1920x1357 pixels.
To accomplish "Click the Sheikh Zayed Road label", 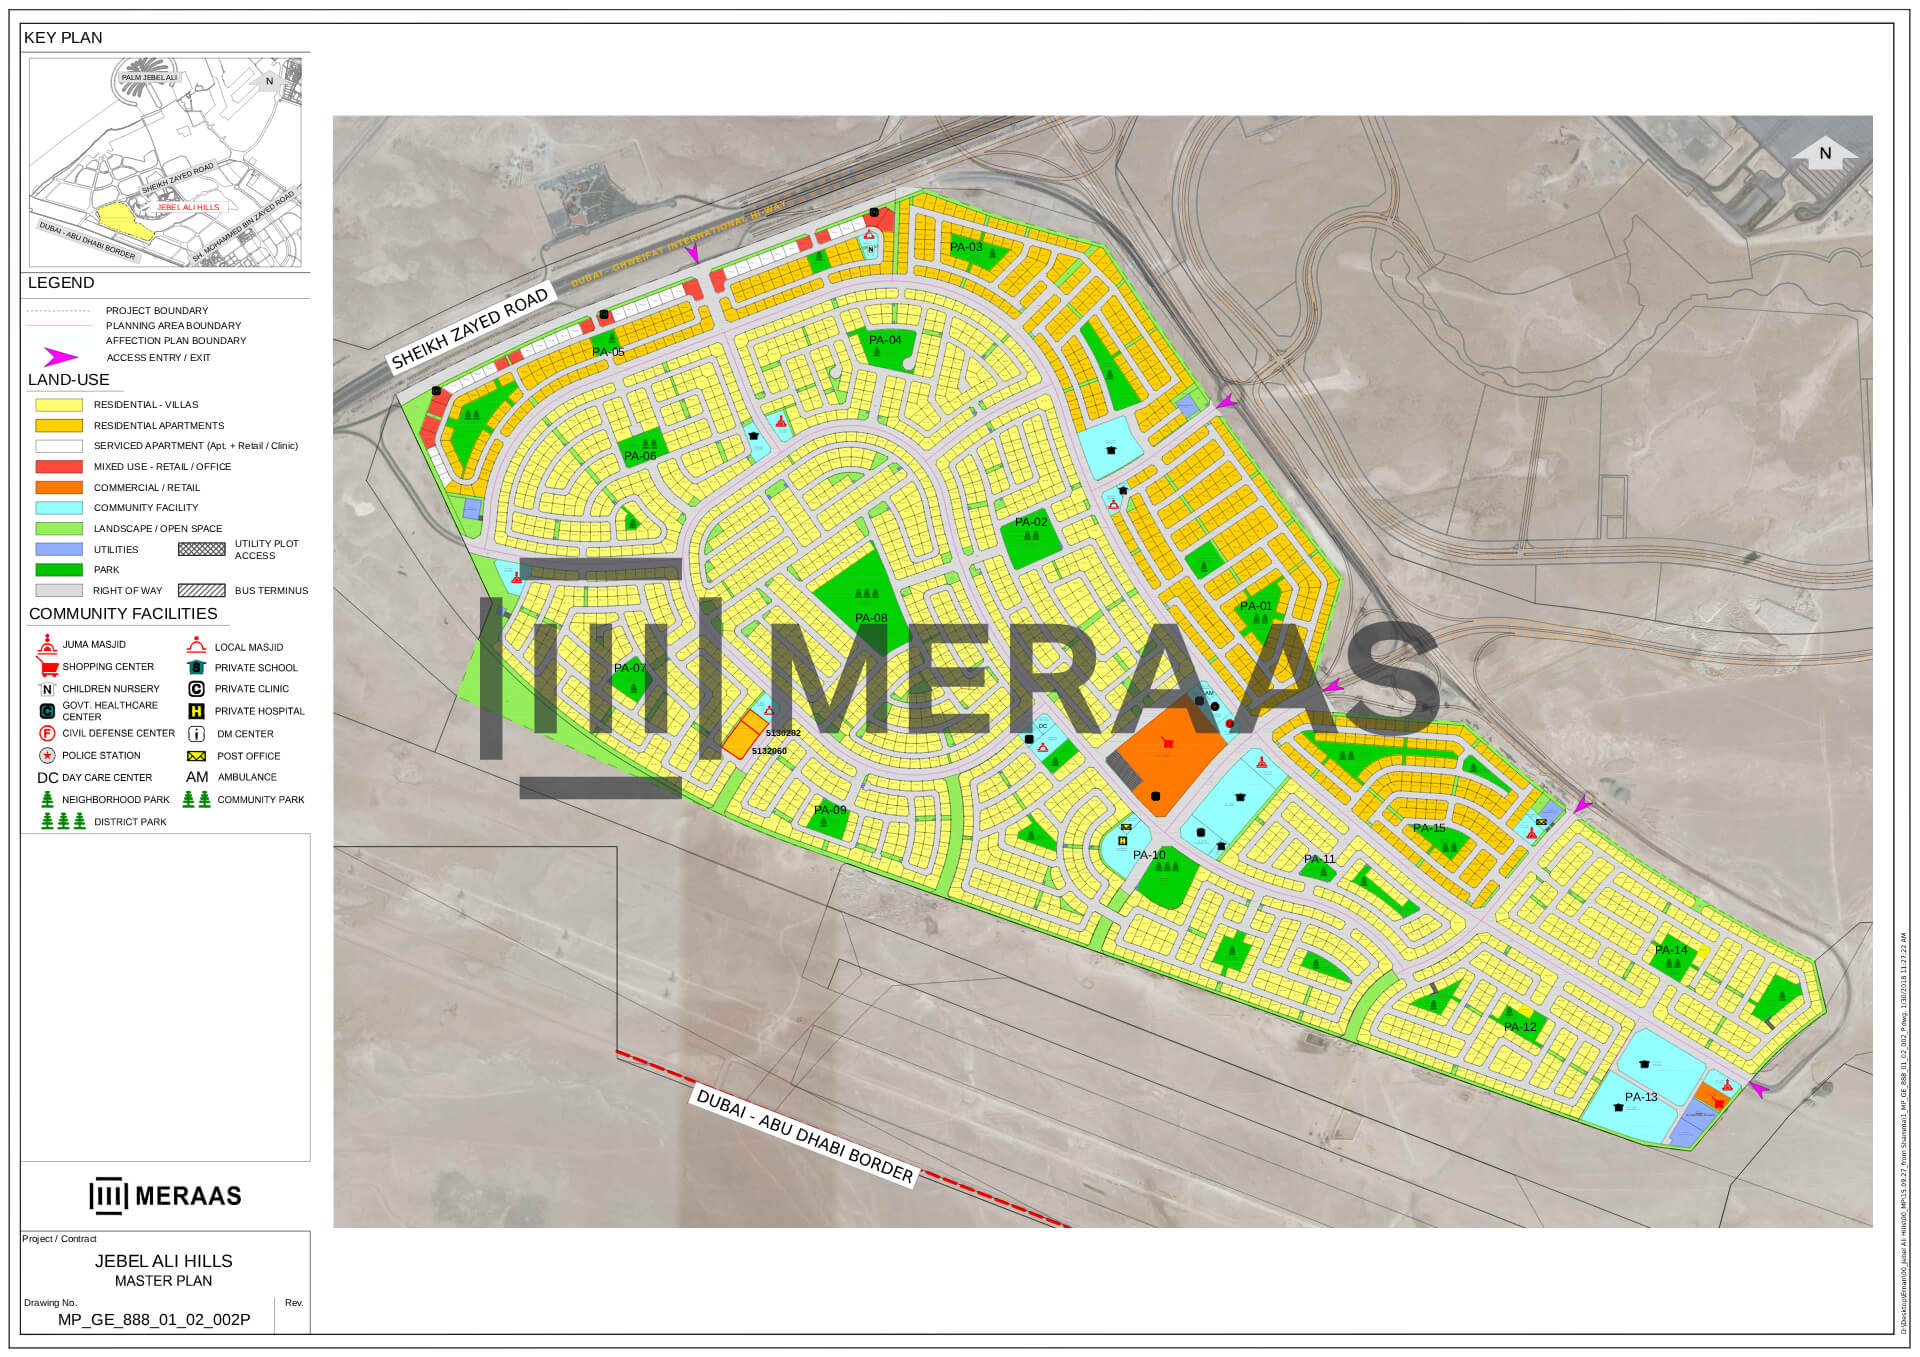I will 469,328.
